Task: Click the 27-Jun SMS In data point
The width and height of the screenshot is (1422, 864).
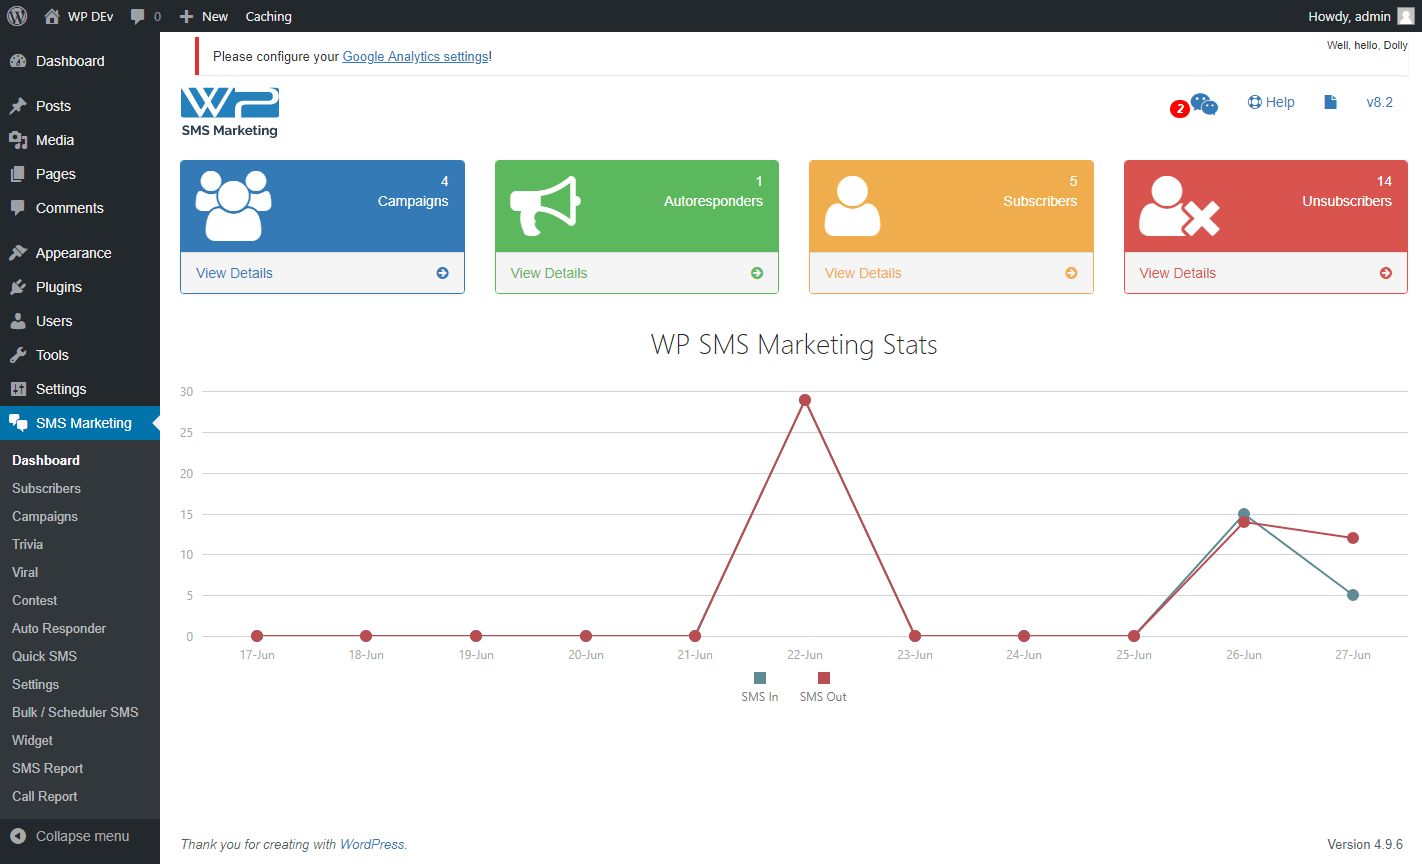Action: point(1353,595)
